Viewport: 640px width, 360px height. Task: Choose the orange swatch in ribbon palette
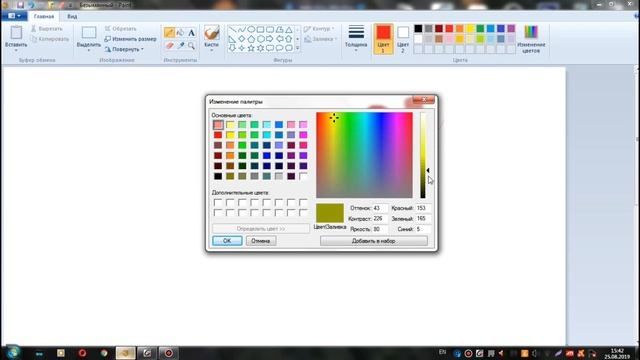[460, 29]
